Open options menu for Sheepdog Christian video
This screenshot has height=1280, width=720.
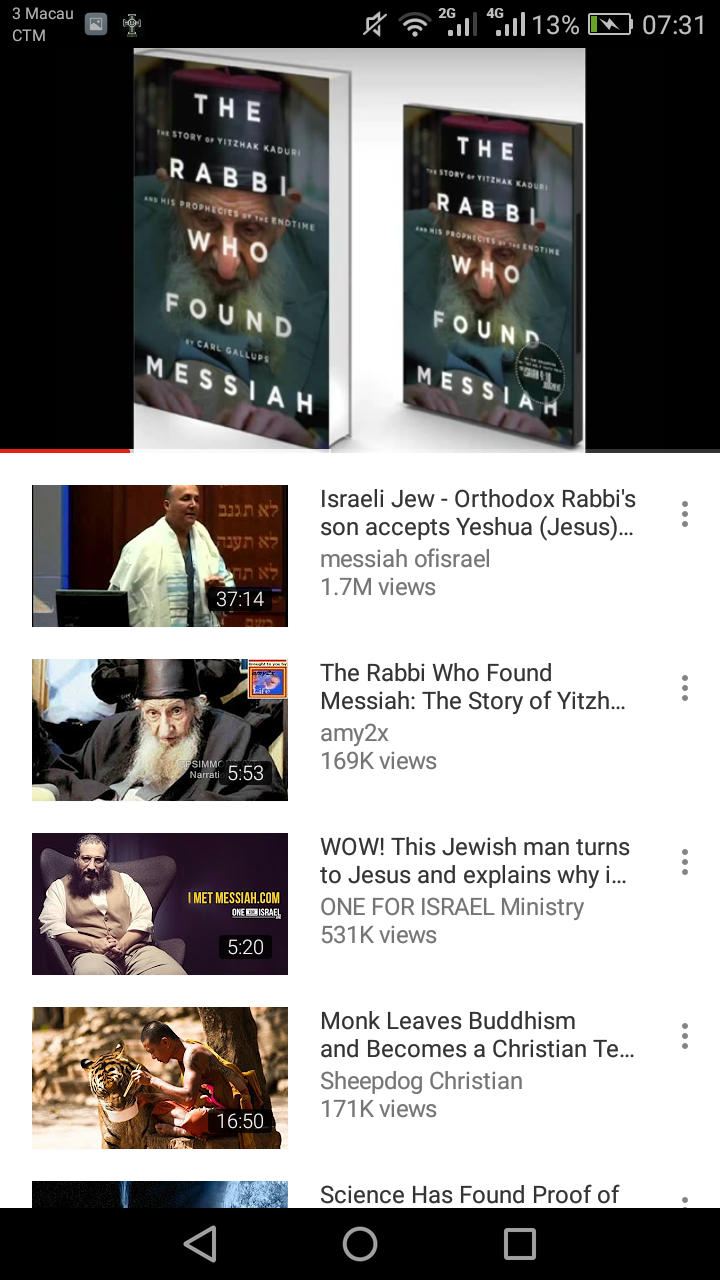tap(685, 1036)
